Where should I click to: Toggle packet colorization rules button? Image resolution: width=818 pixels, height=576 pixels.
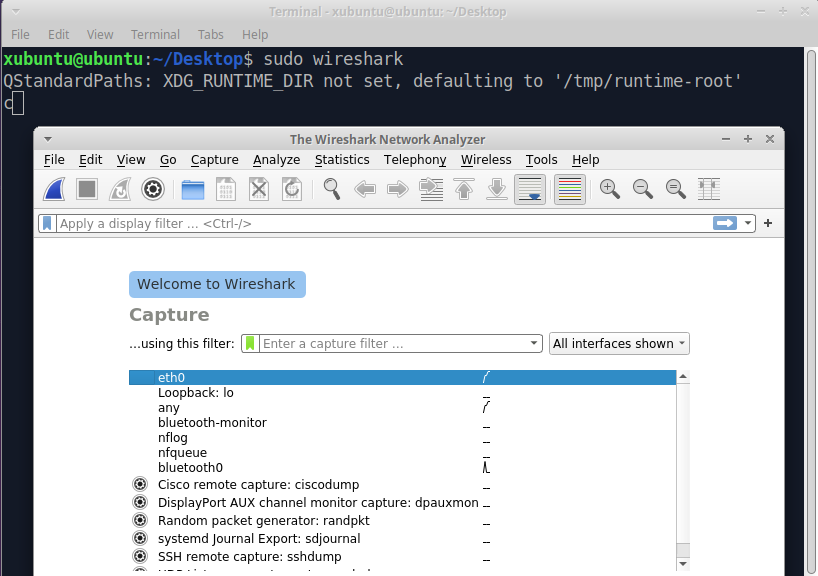(x=570, y=189)
